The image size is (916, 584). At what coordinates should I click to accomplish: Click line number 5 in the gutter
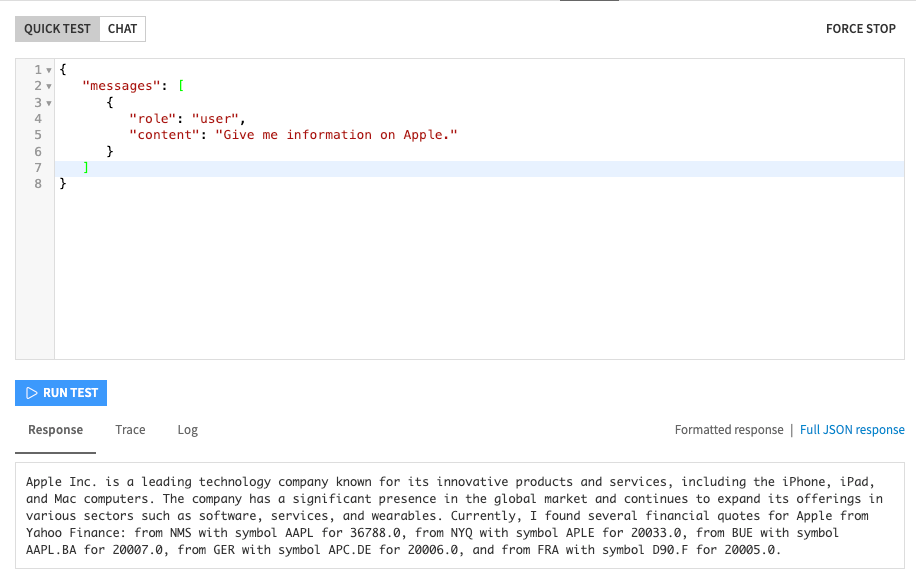click(38, 134)
